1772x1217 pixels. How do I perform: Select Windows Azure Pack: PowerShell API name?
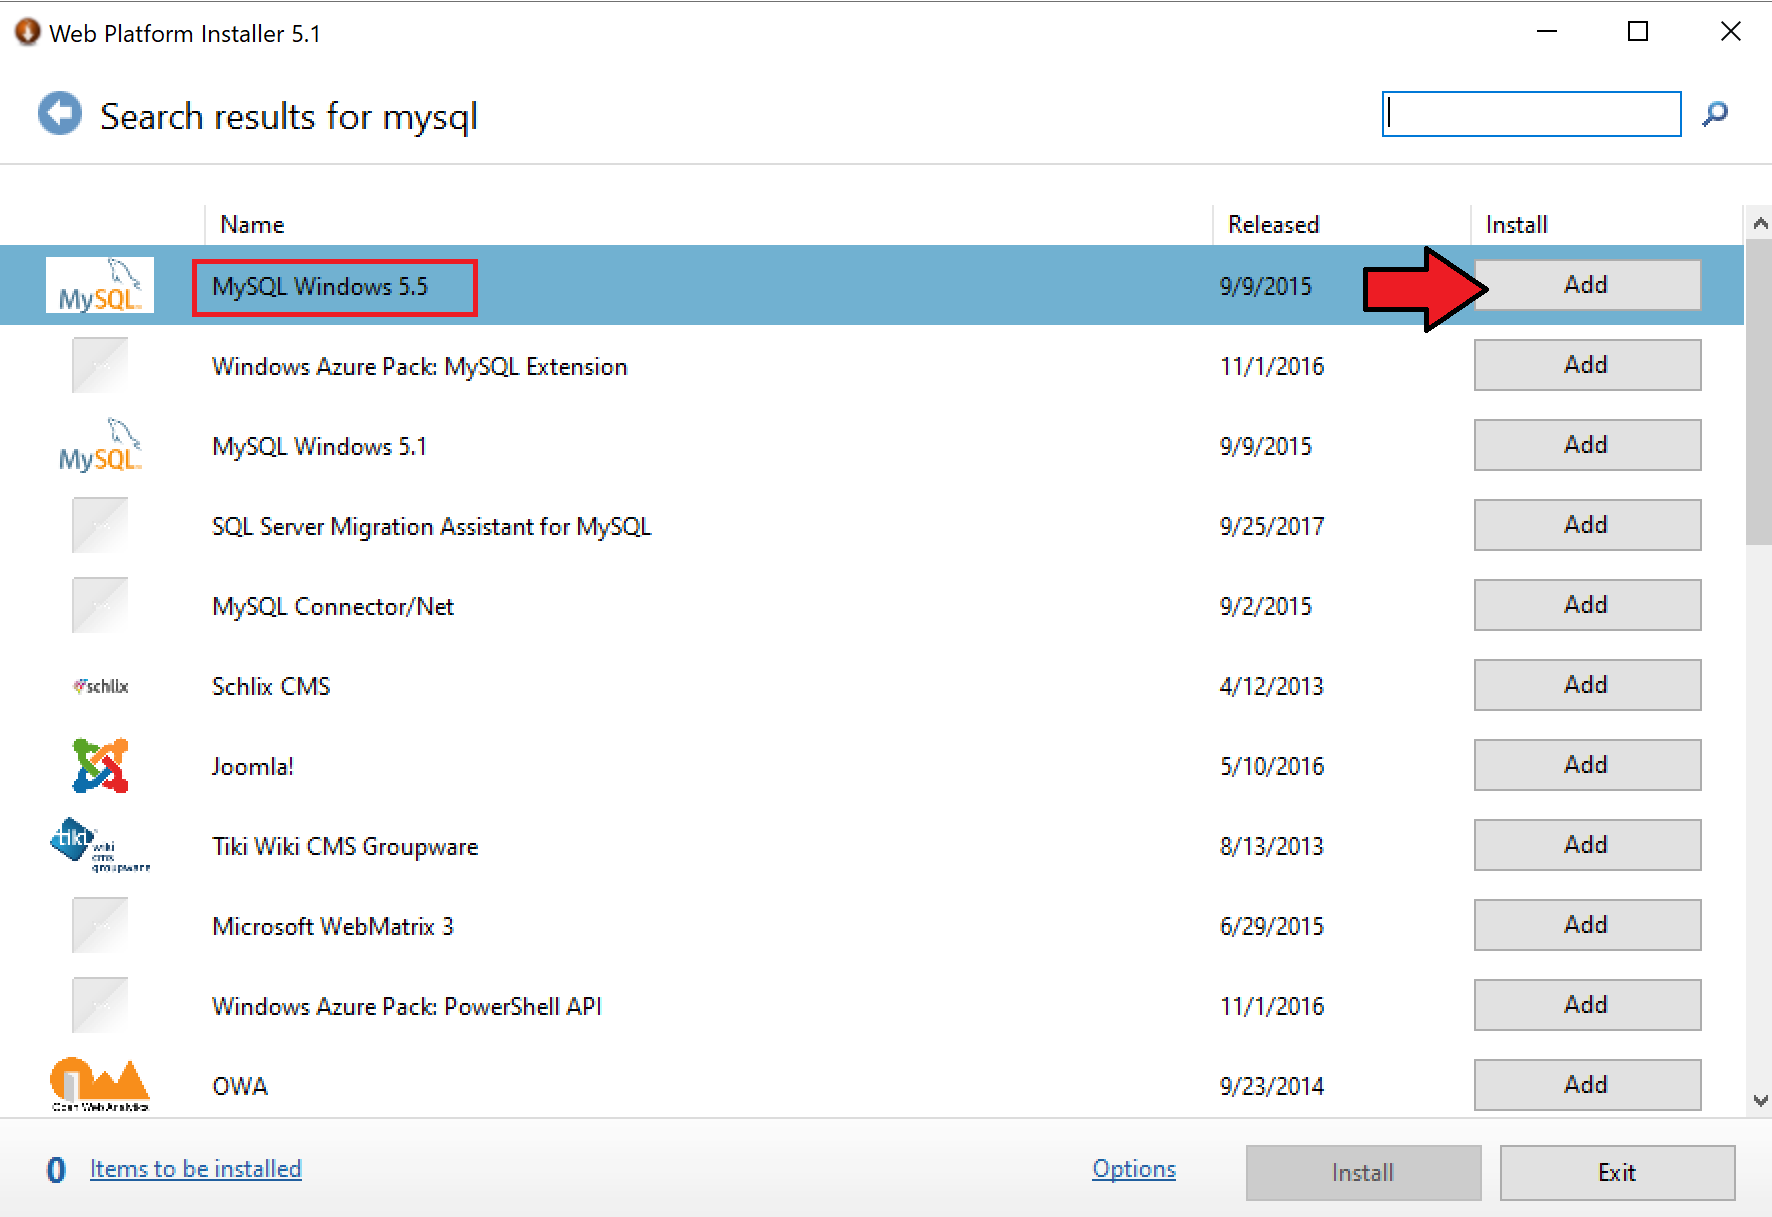coord(407,1007)
